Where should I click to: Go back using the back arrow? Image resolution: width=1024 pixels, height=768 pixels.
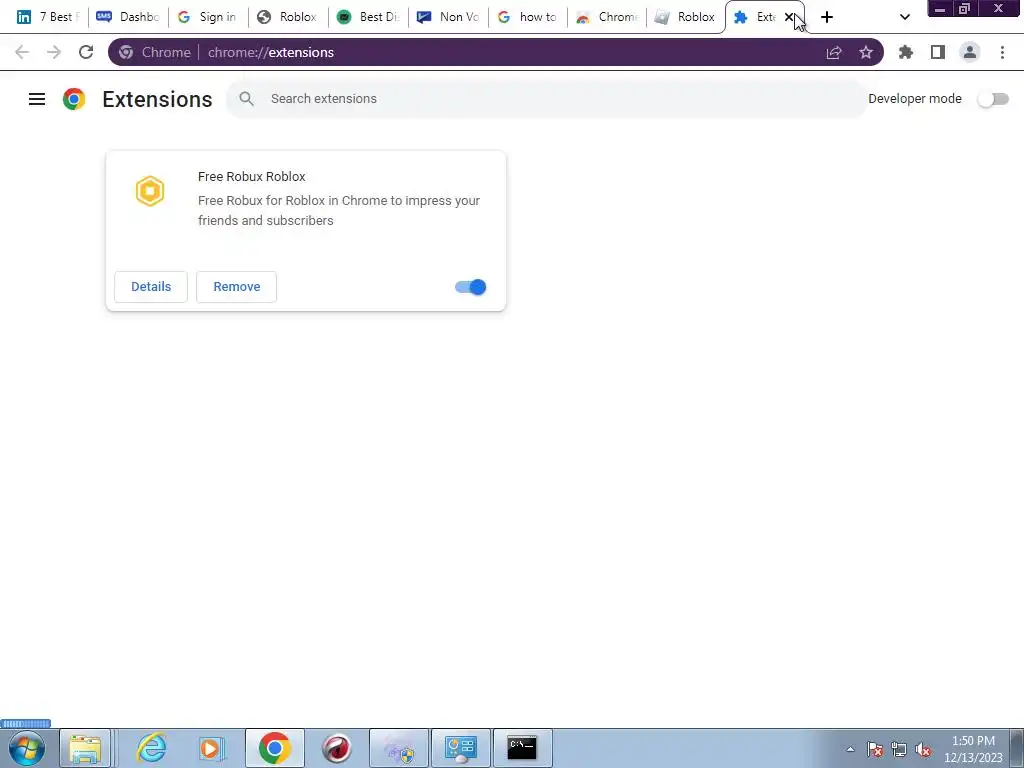[22, 52]
